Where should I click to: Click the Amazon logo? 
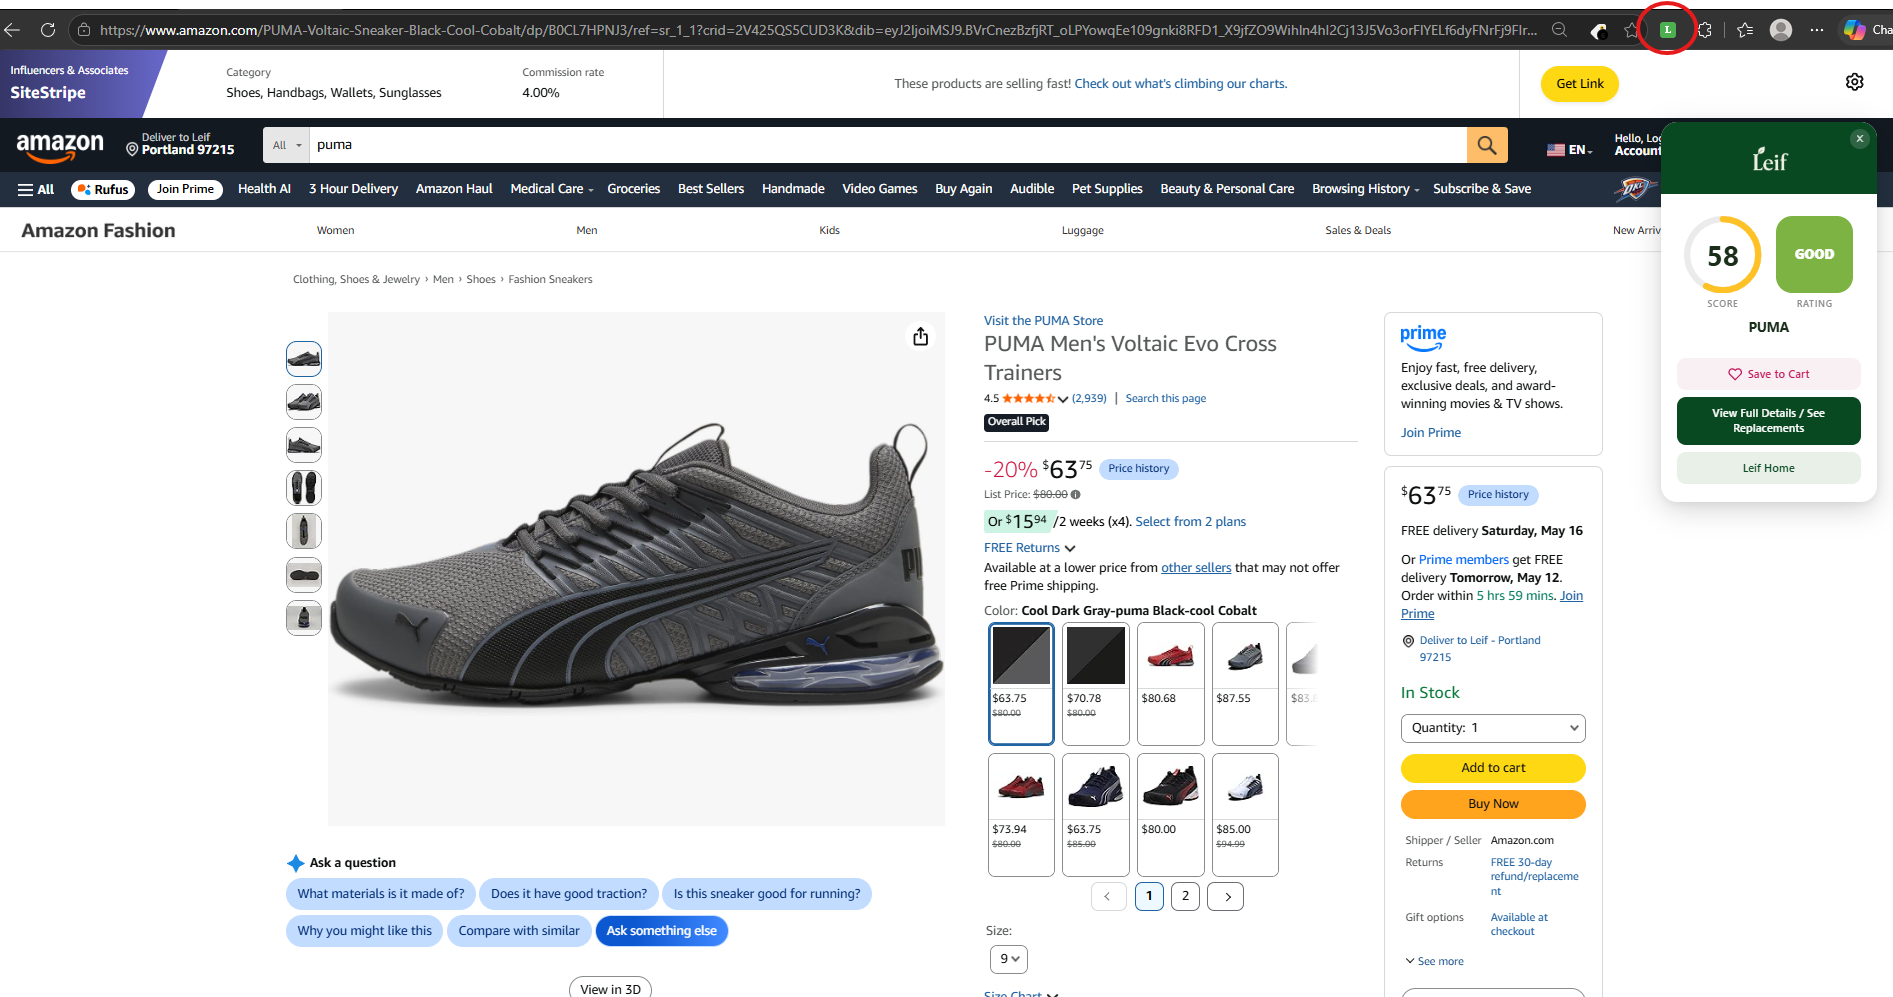coord(60,147)
